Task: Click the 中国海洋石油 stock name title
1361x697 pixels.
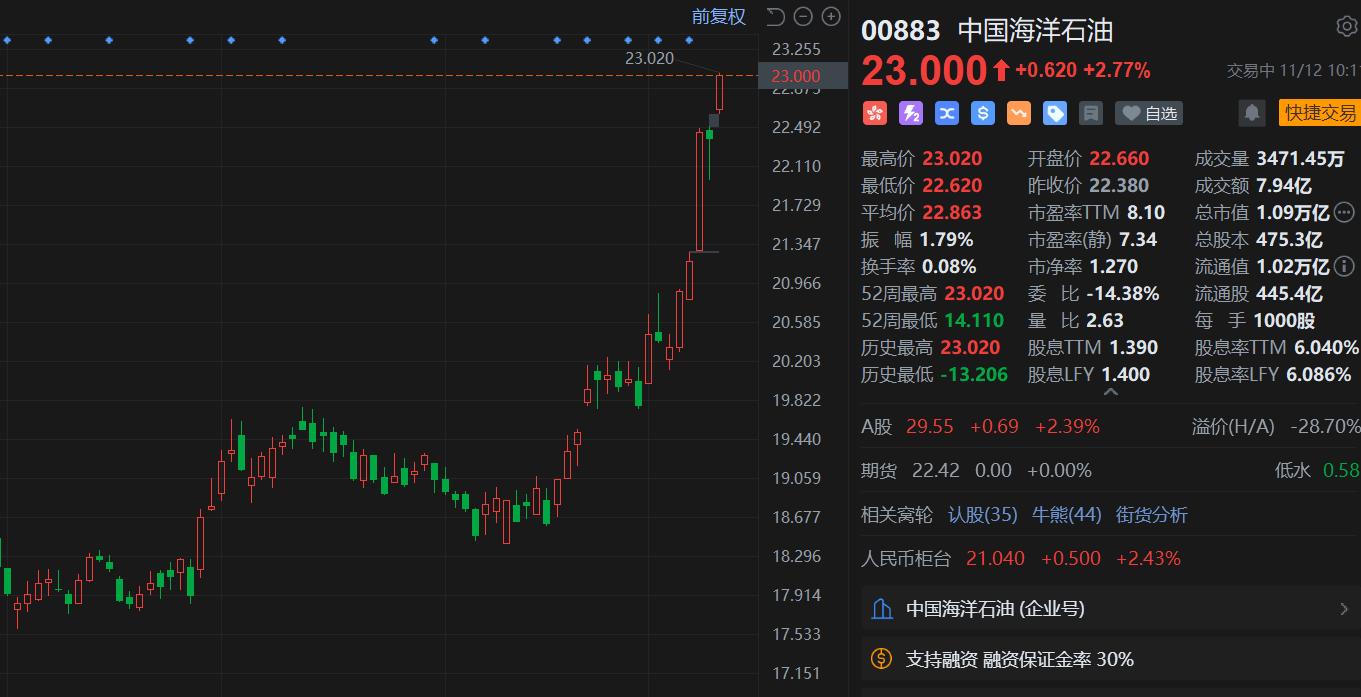Action: coord(1035,30)
